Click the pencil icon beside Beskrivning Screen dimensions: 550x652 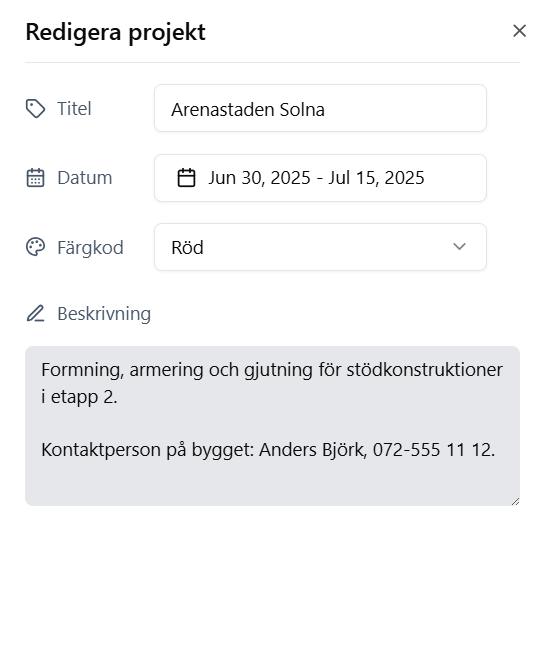(x=35, y=314)
